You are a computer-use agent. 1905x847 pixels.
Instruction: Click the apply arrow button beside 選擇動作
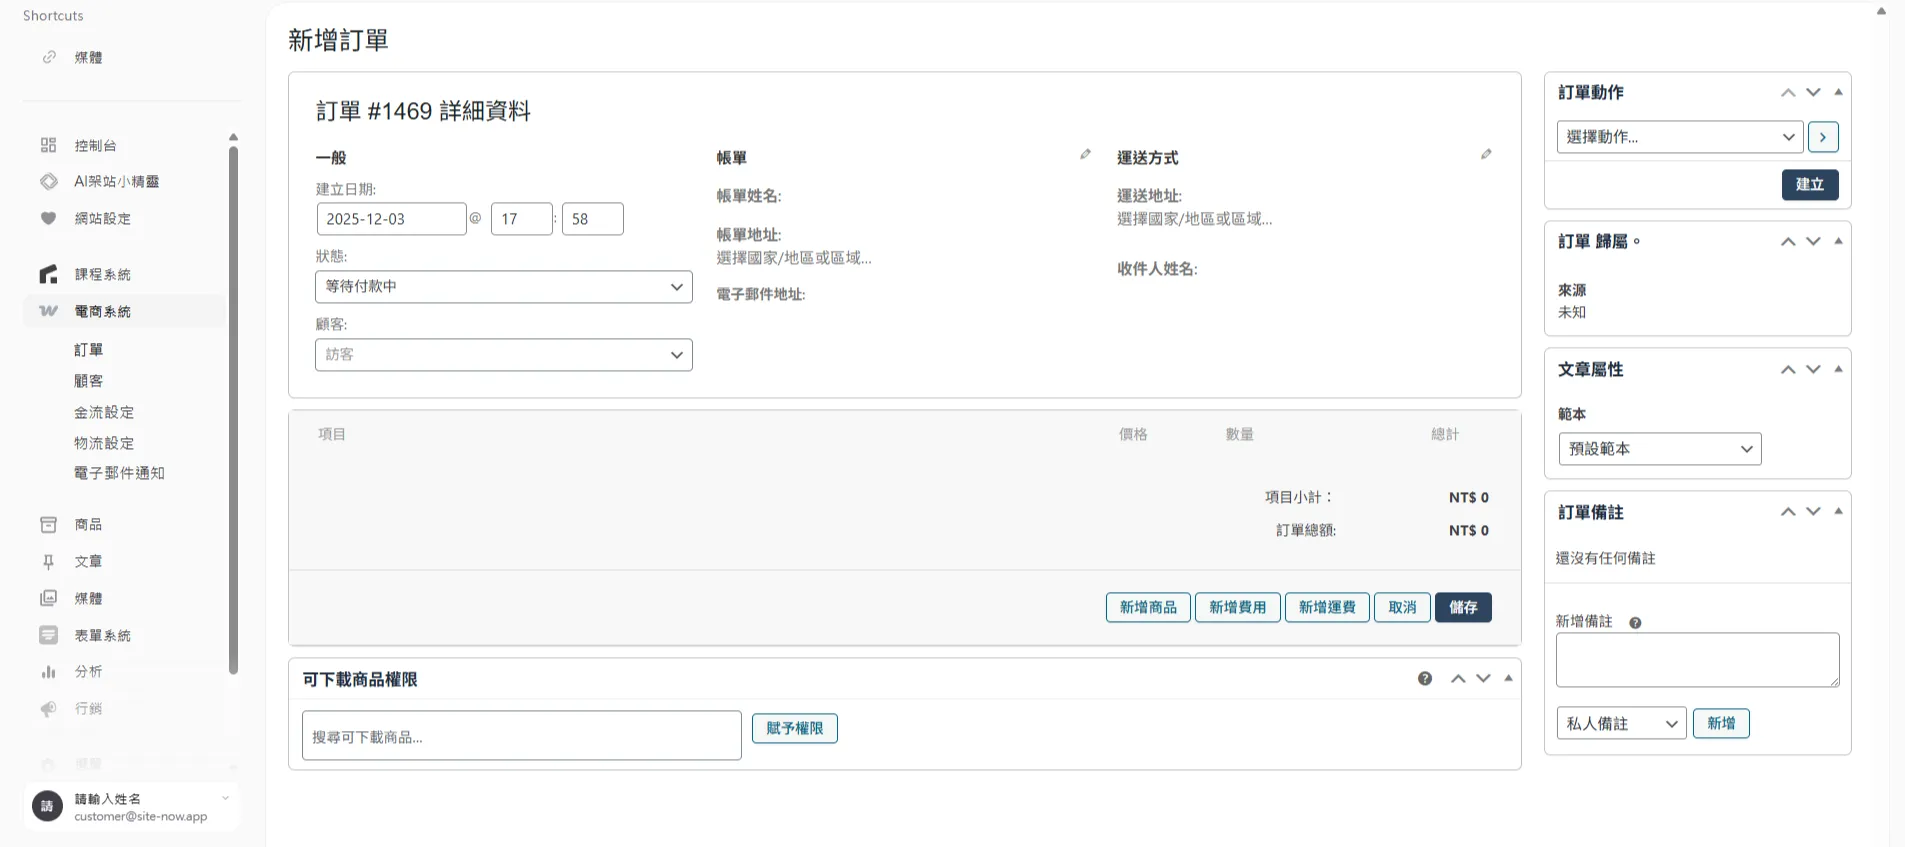point(1823,137)
